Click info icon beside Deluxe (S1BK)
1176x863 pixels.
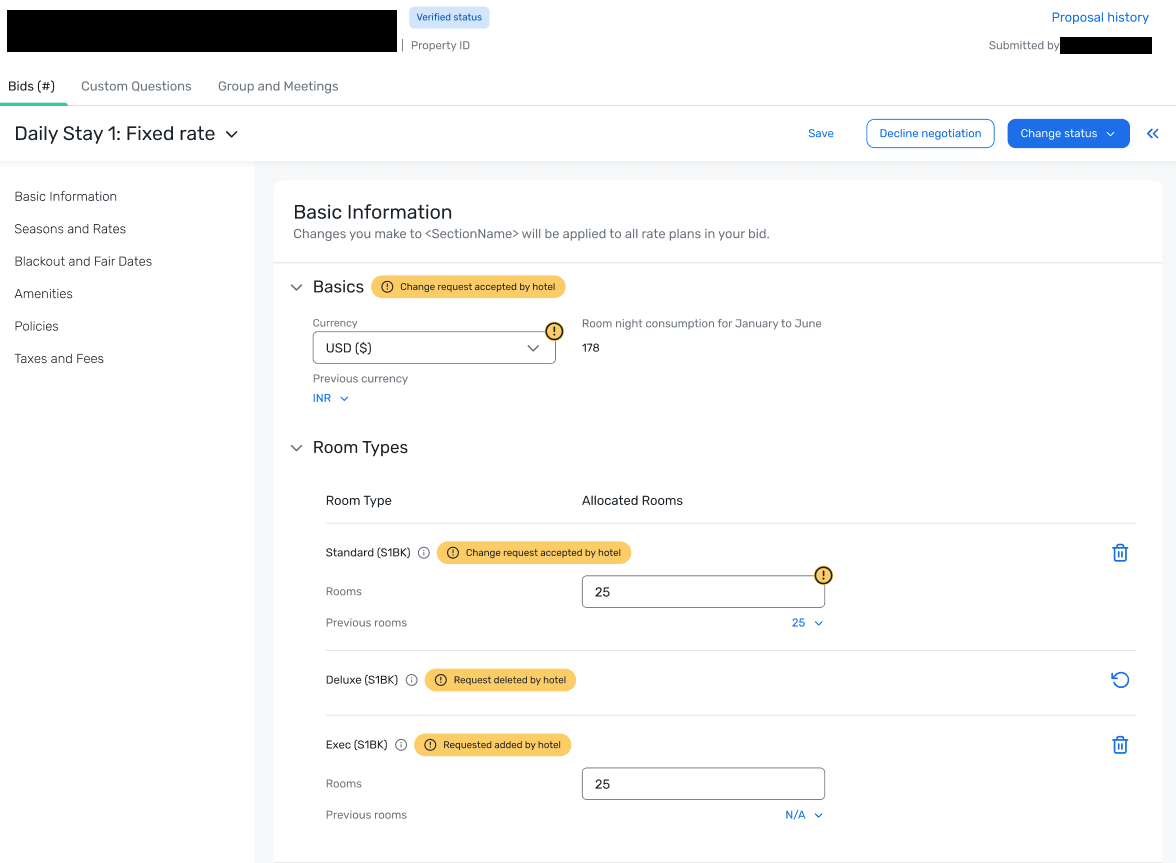pyautogui.click(x=411, y=680)
